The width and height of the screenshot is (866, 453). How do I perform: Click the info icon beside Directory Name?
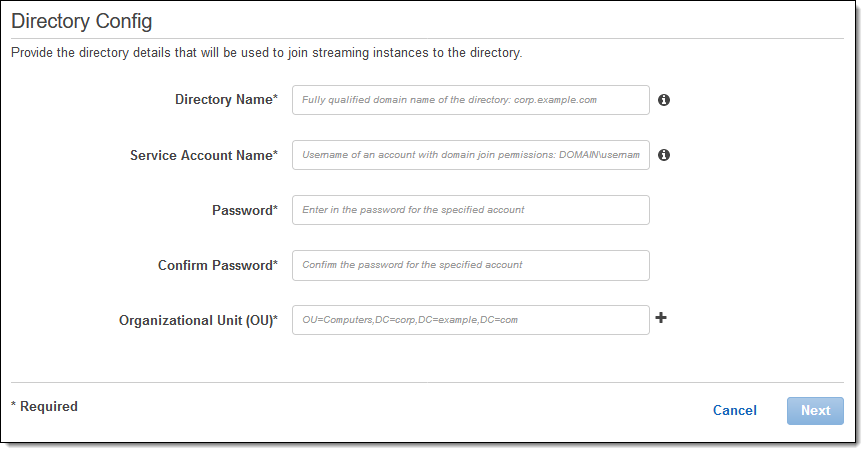[x=664, y=100]
